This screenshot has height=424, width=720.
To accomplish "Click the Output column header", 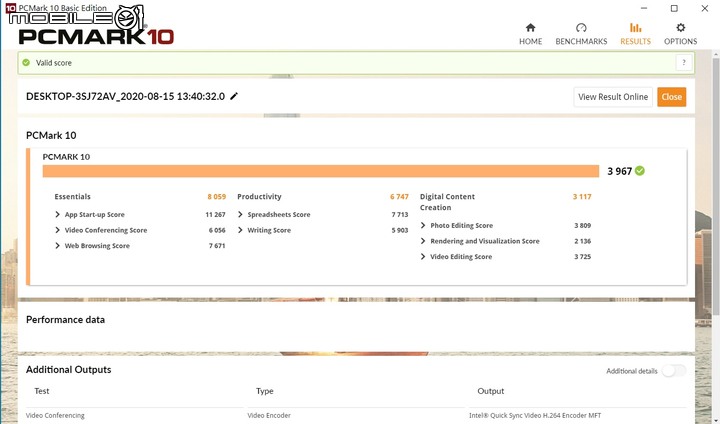I will point(490,391).
